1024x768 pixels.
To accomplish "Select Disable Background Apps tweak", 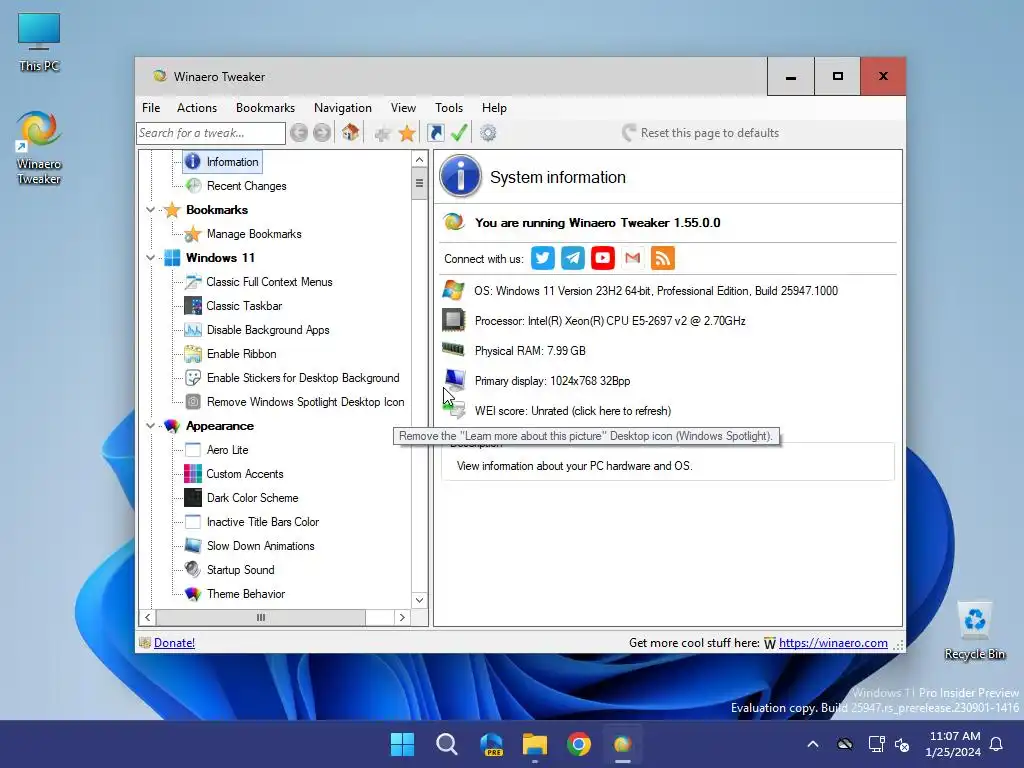I will pos(268,330).
